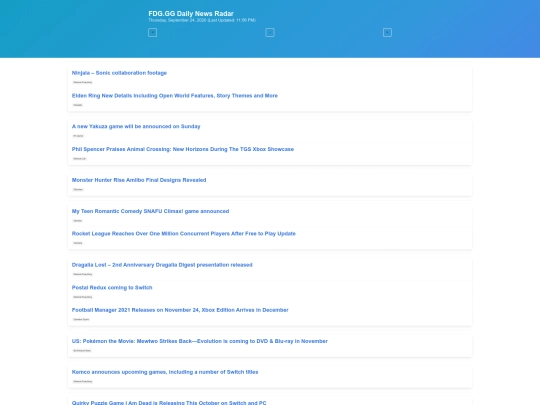
Task: Click the FDG.GG Daily News Radar title
Action: (191, 13)
